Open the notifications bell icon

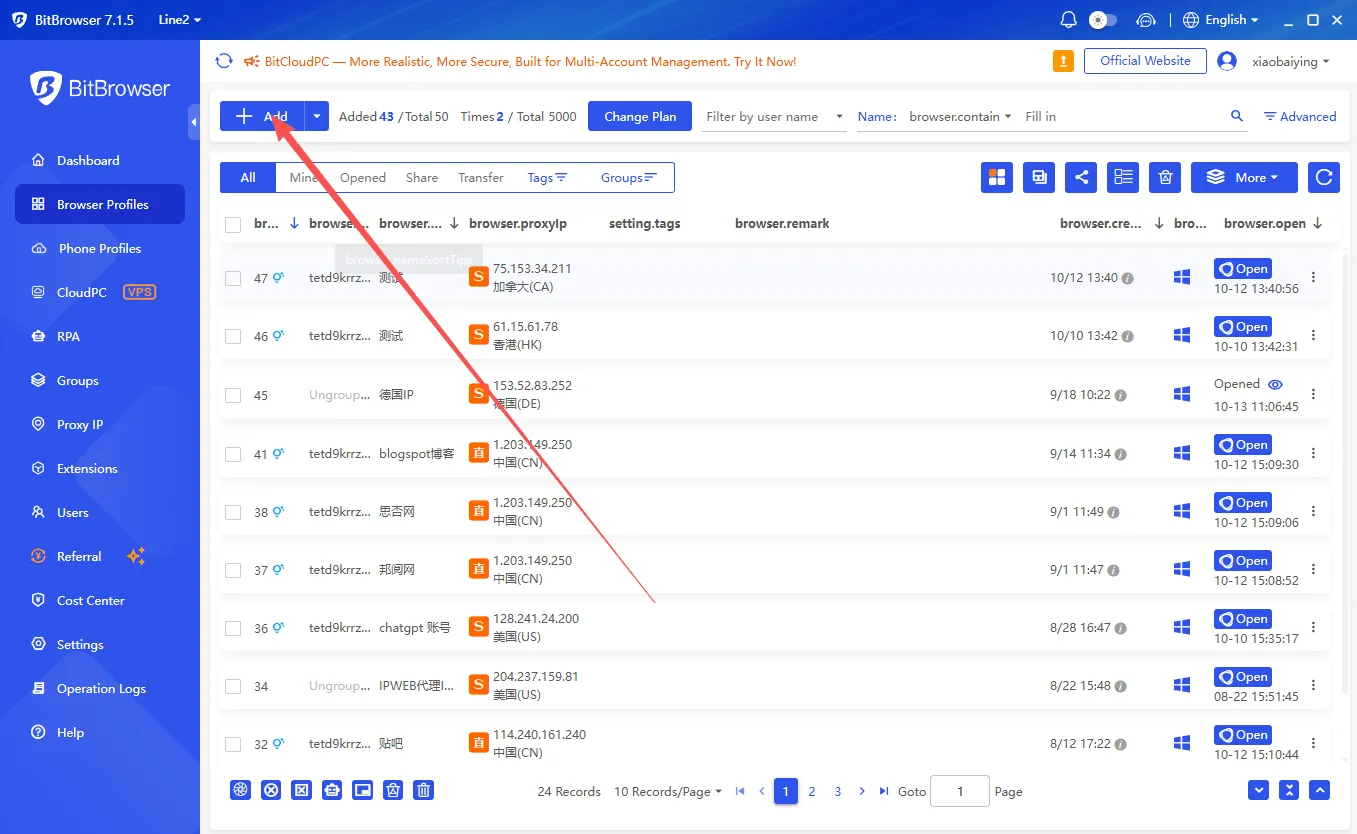[1068, 20]
